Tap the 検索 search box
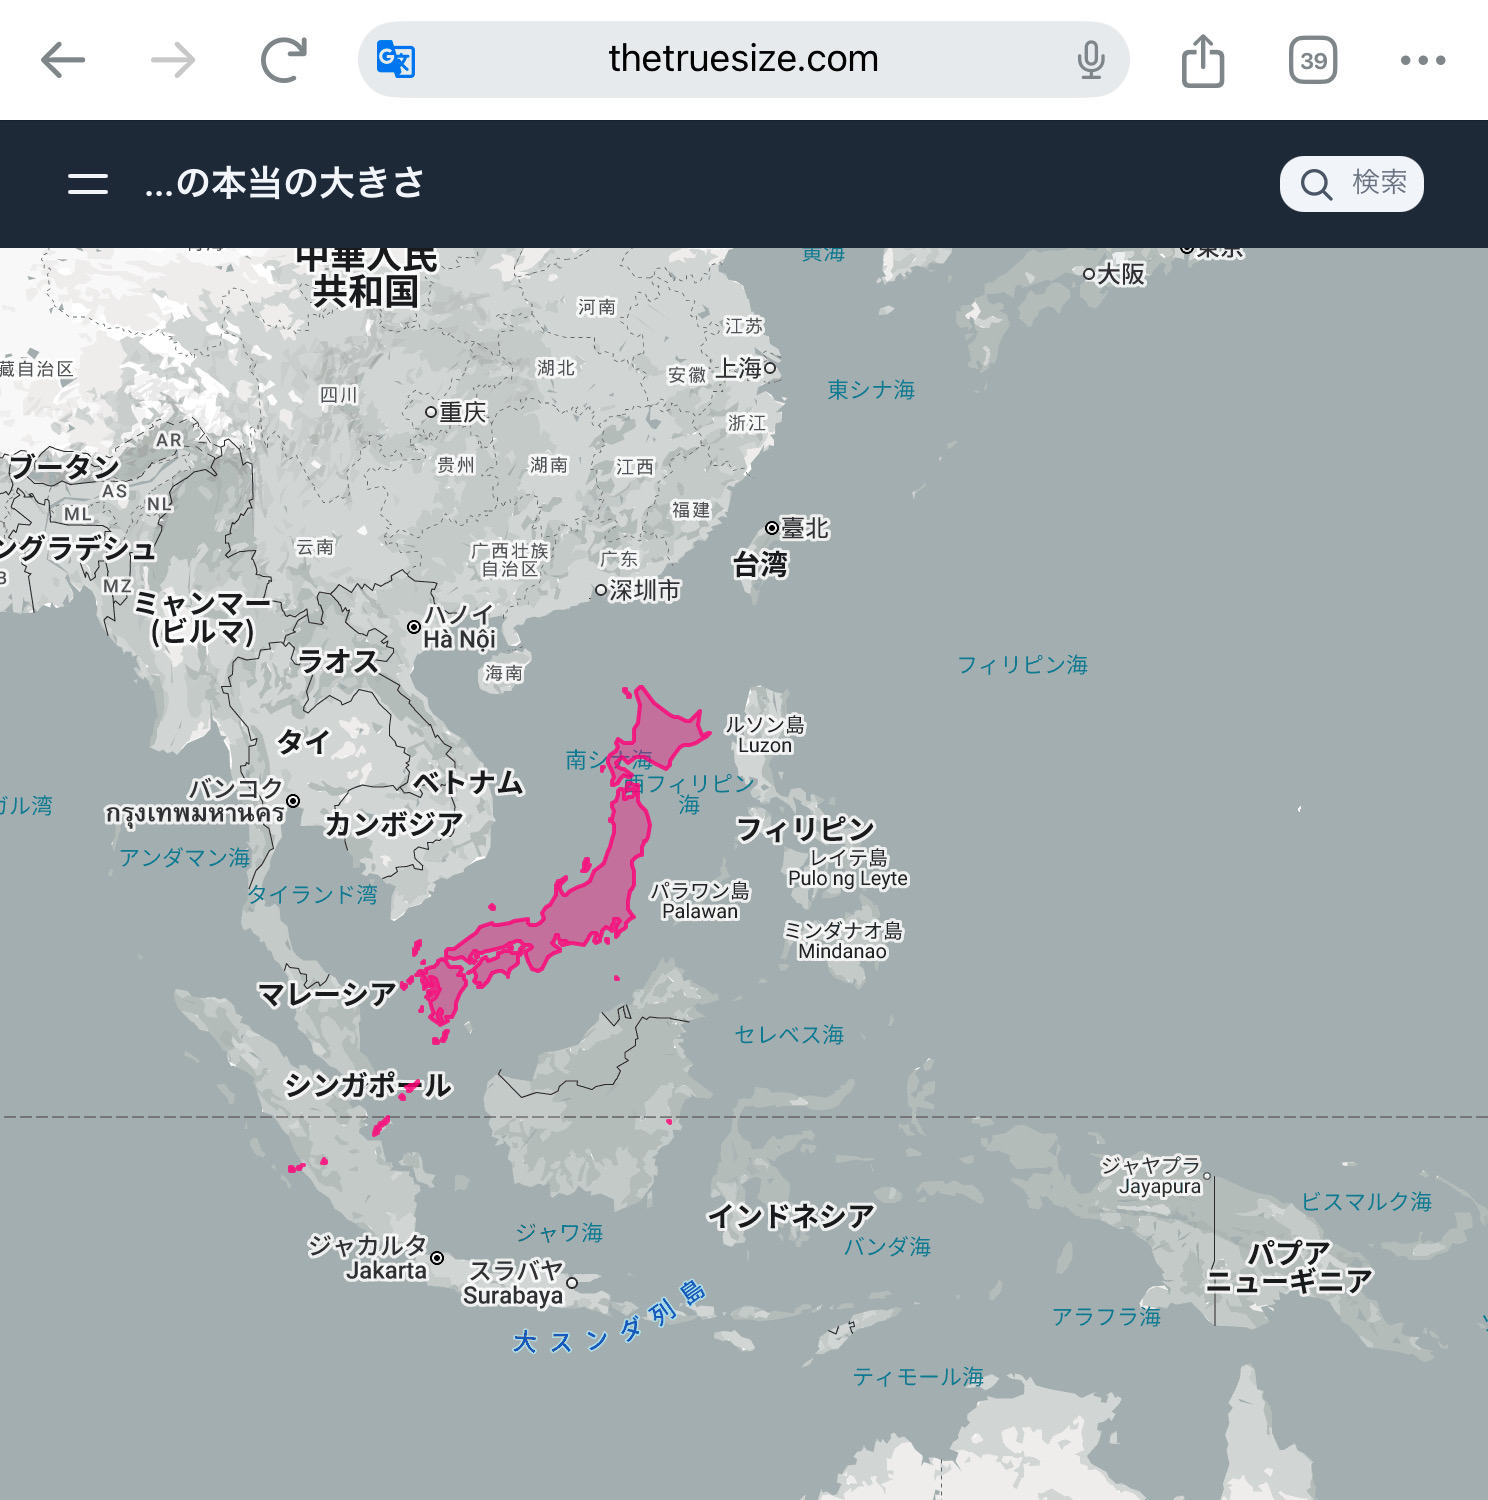1488x1500 pixels. click(x=1351, y=184)
